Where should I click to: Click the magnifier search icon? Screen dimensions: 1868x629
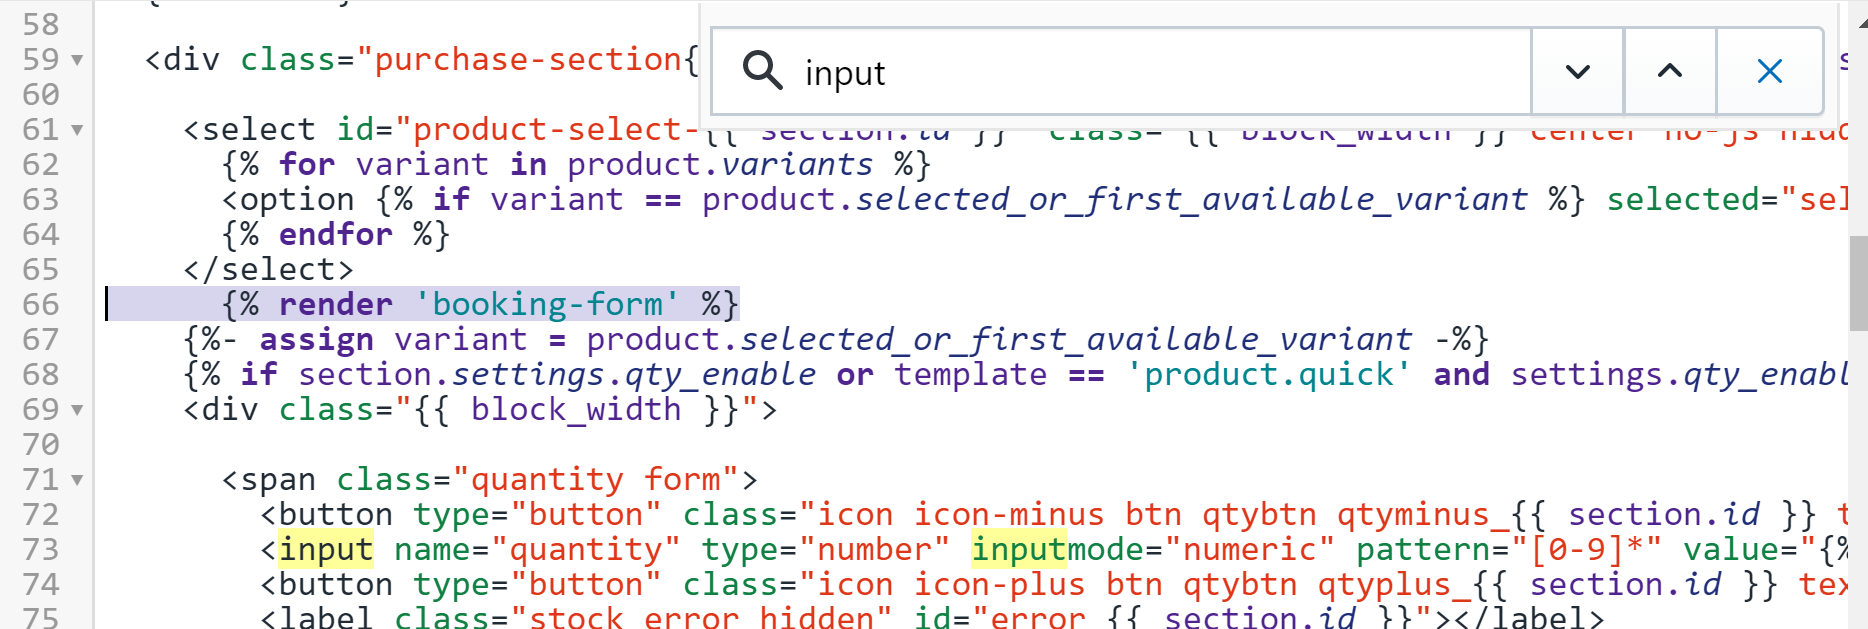pos(762,71)
